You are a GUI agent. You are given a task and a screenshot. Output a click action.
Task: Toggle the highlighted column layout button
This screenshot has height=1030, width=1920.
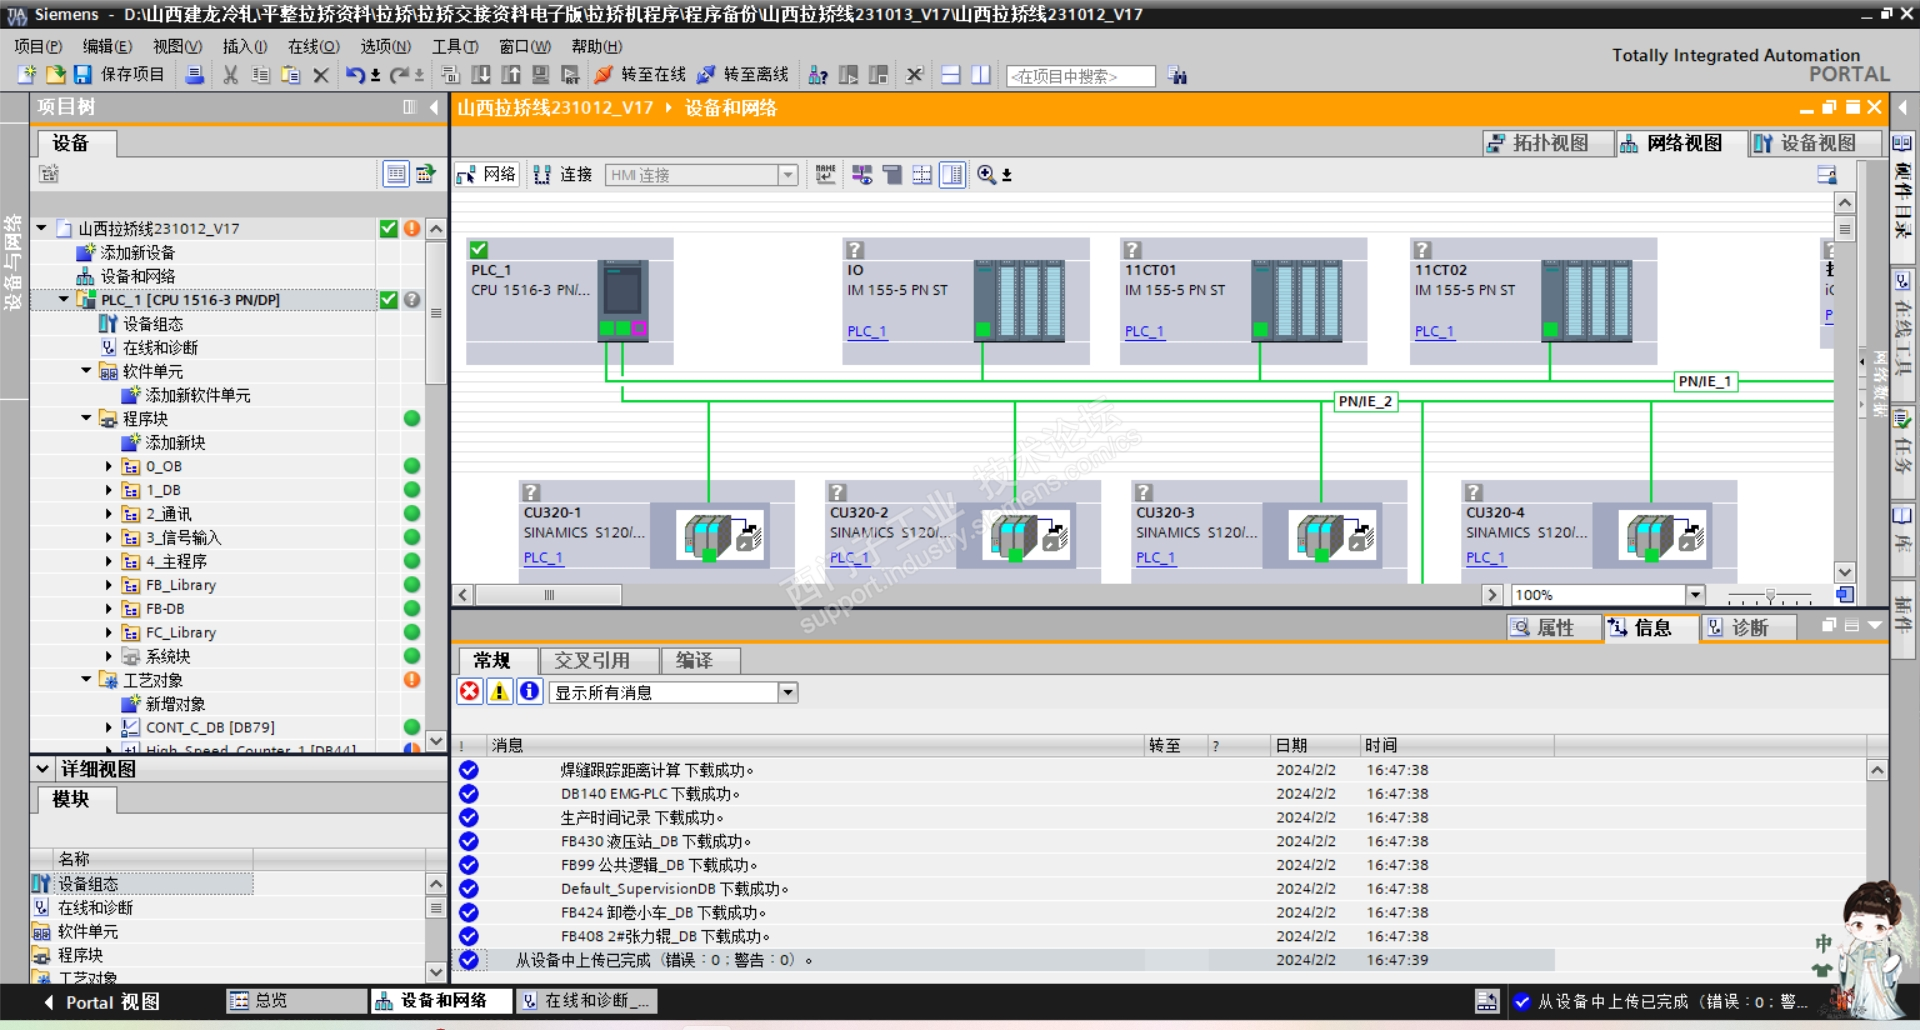tap(952, 175)
